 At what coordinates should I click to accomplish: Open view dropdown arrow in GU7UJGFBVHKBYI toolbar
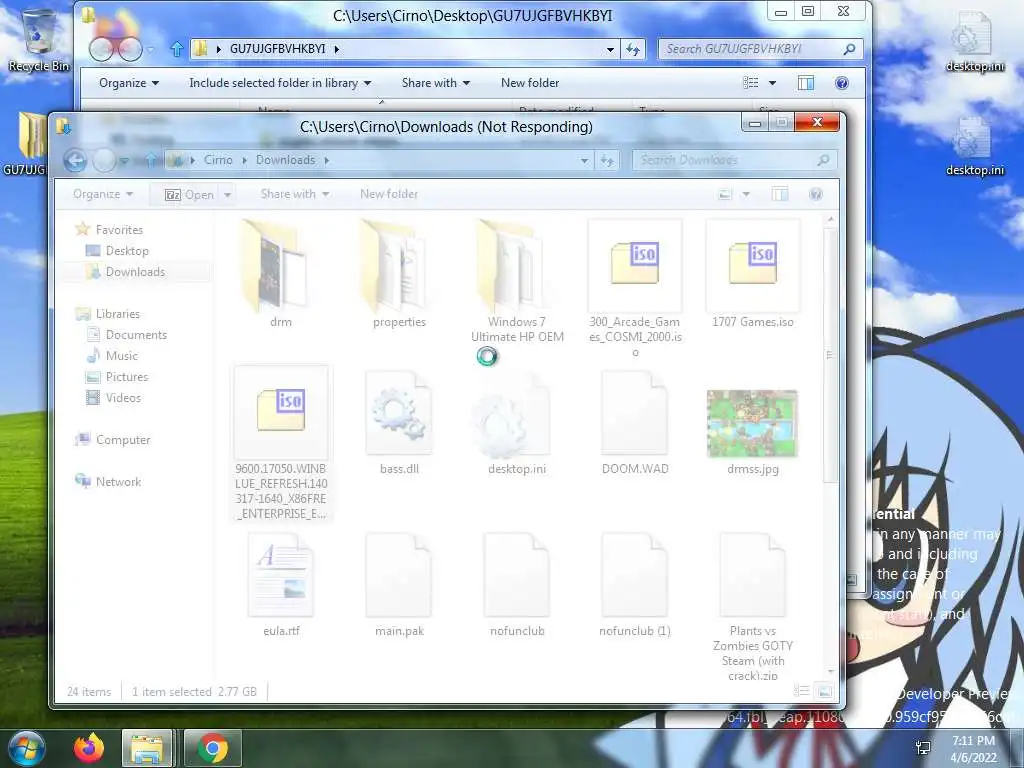(x=773, y=83)
